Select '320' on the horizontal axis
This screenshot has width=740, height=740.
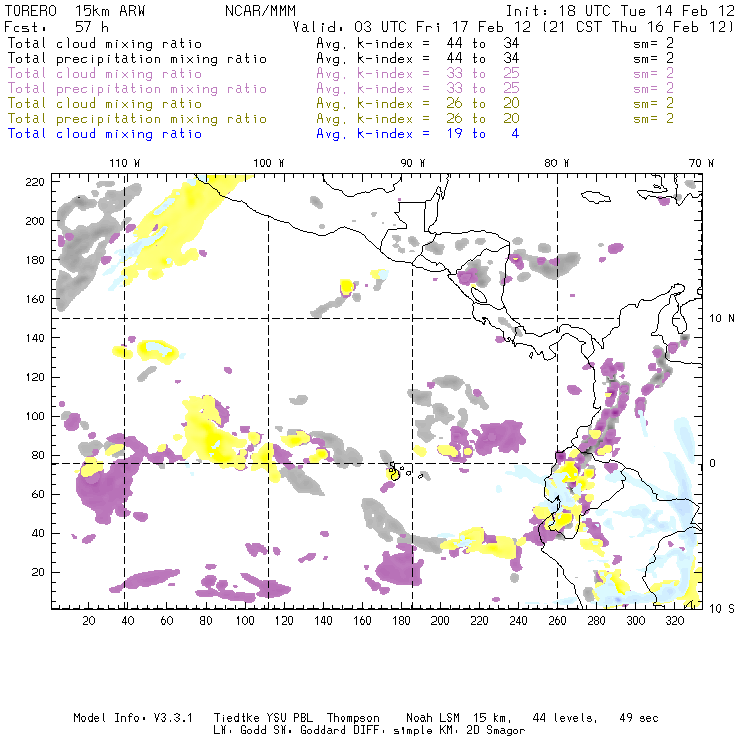[674, 621]
